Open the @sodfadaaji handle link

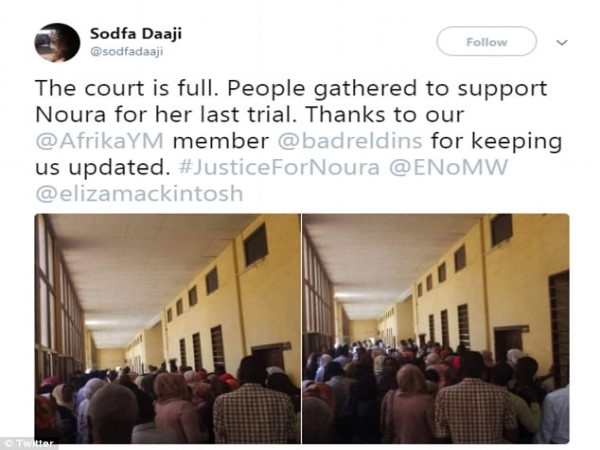[x=127, y=52]
